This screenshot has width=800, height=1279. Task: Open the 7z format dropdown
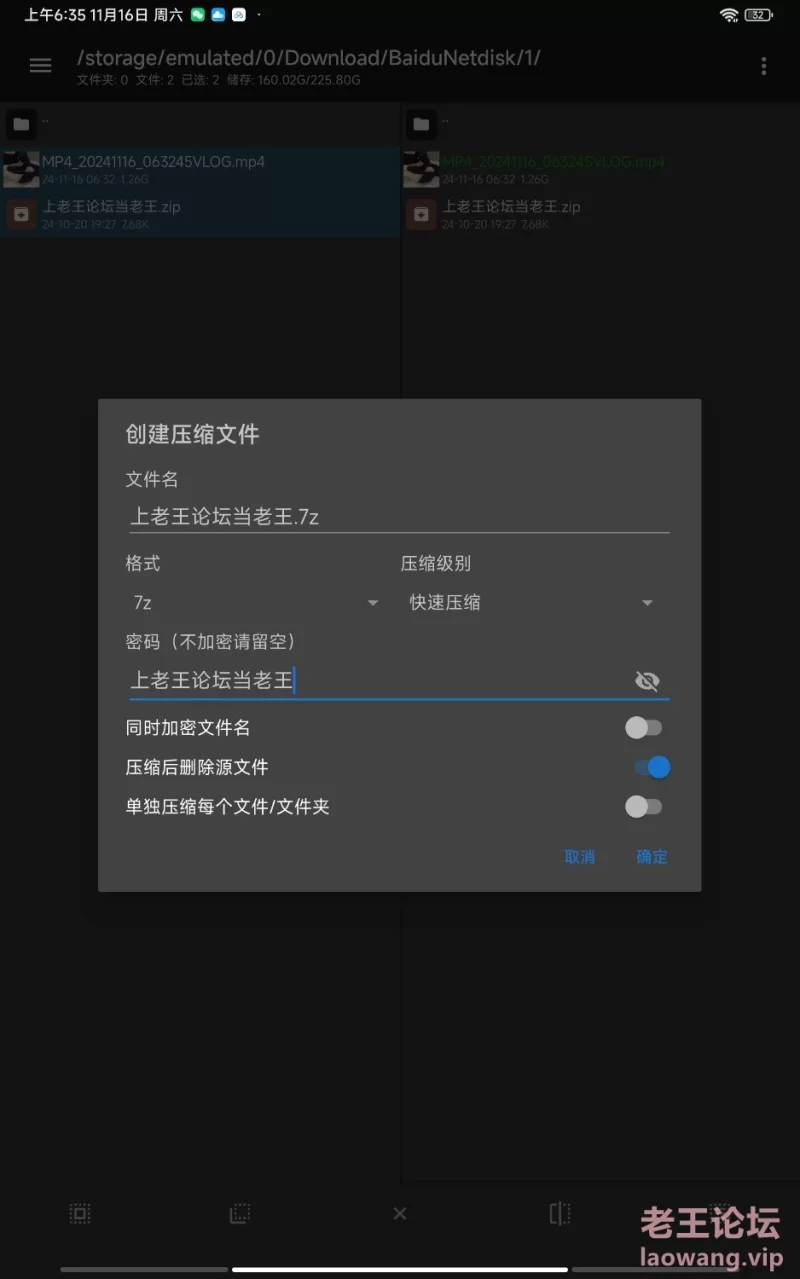[x=255, y=603]
